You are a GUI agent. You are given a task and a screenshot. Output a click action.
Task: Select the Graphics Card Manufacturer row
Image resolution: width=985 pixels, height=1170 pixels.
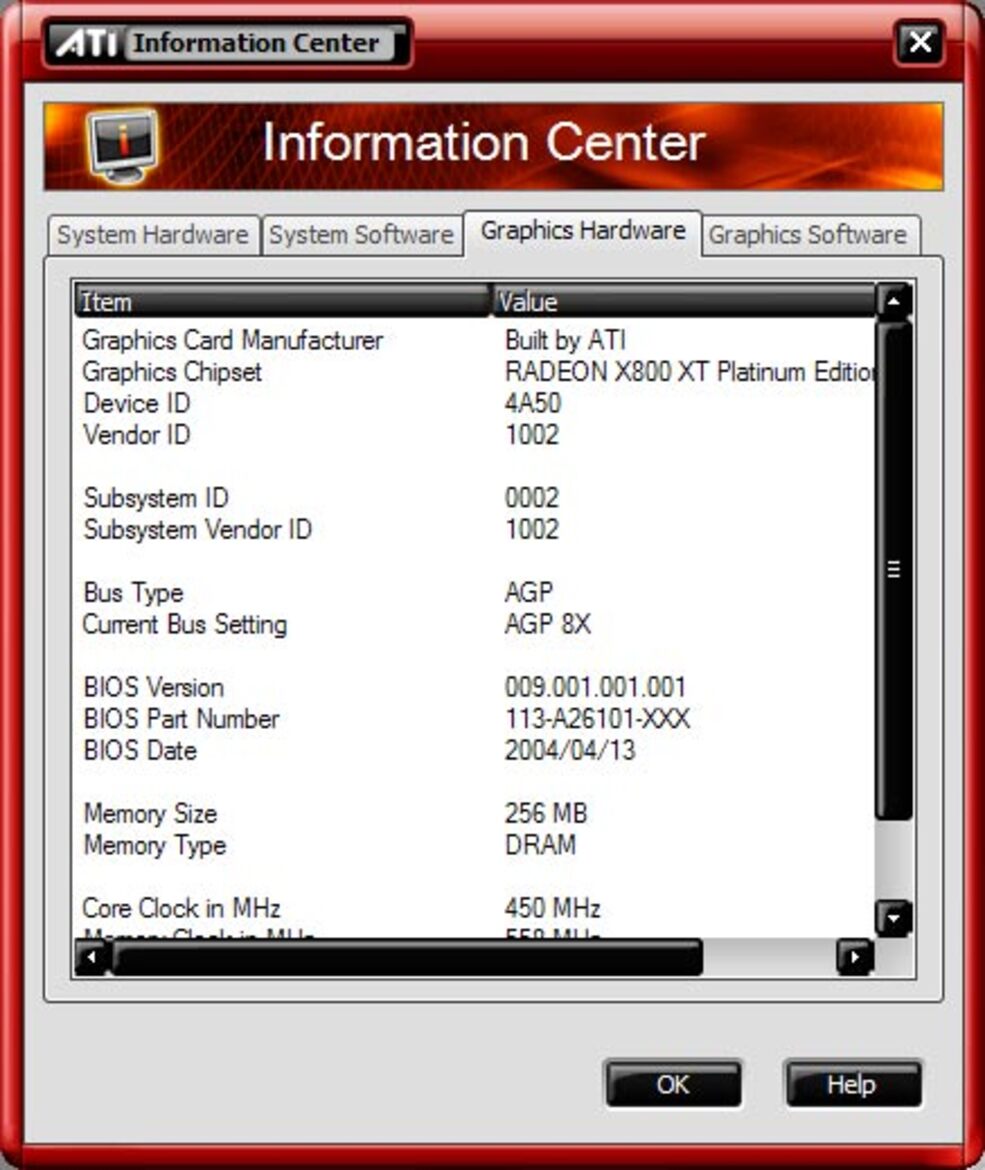475,340
